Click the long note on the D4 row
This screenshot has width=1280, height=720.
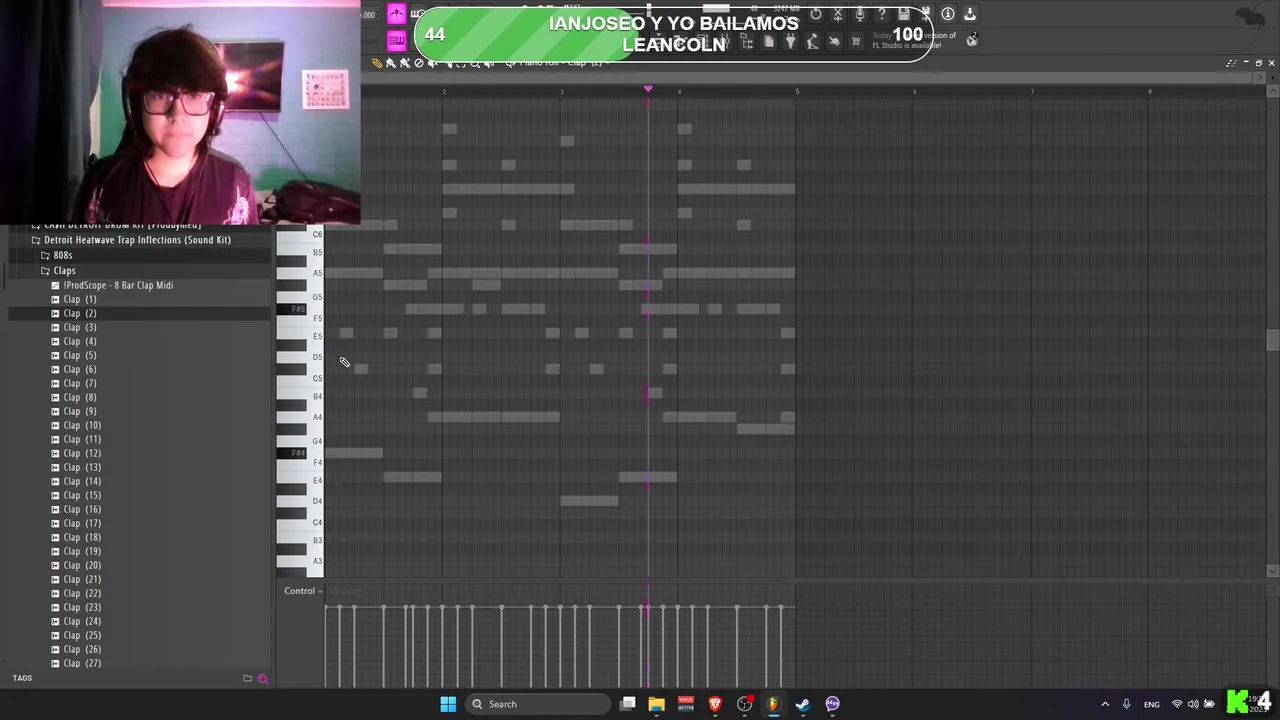click(x=589, y=501)
